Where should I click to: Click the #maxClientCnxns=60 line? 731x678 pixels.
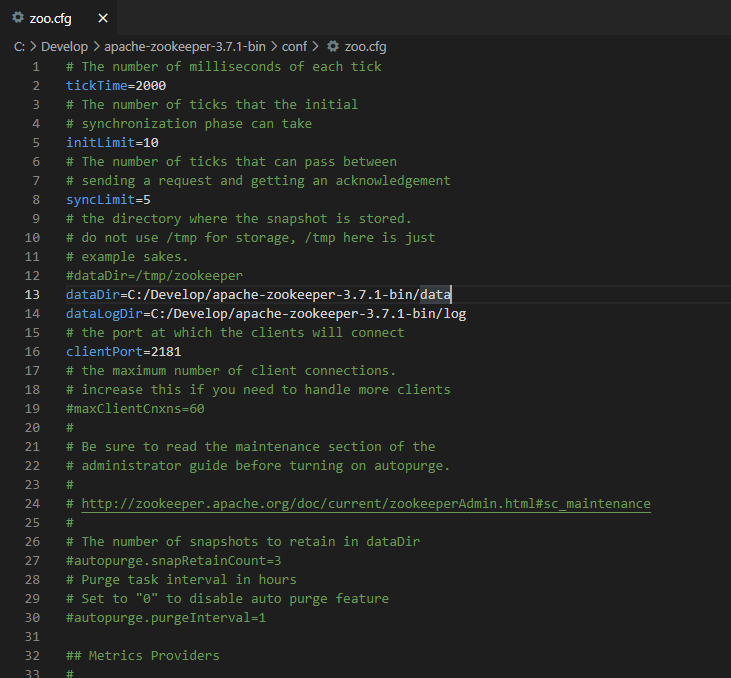135,408
